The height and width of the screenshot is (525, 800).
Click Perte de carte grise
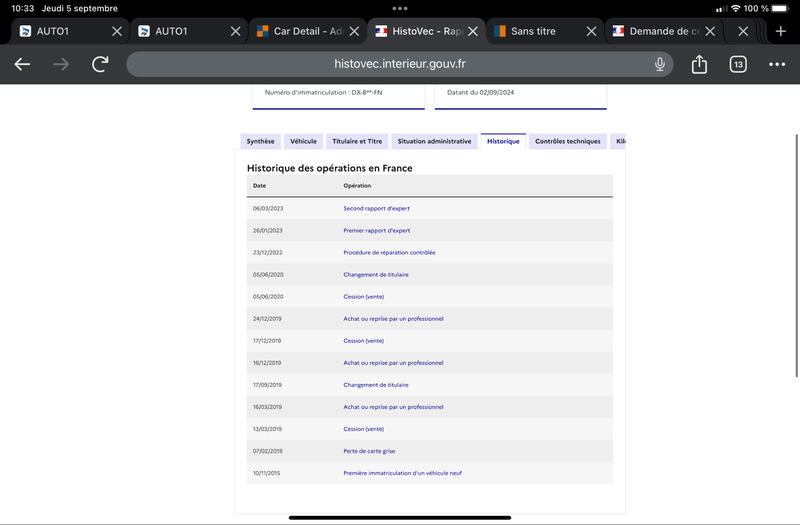[x=369, y=451]
